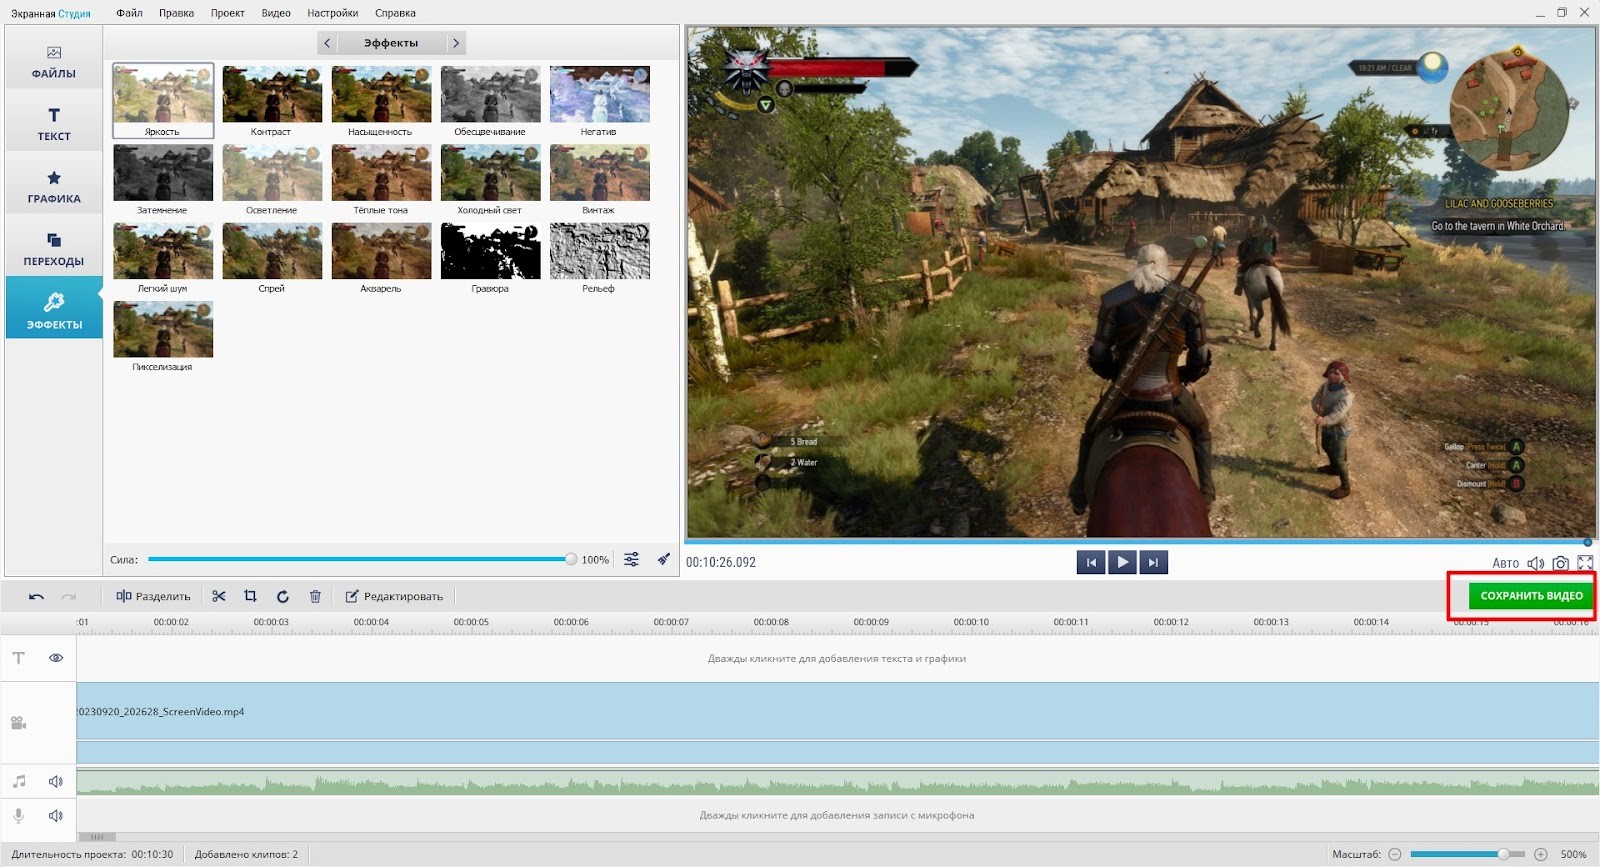Apply the Тёплые тона effect

pos(381,179)
